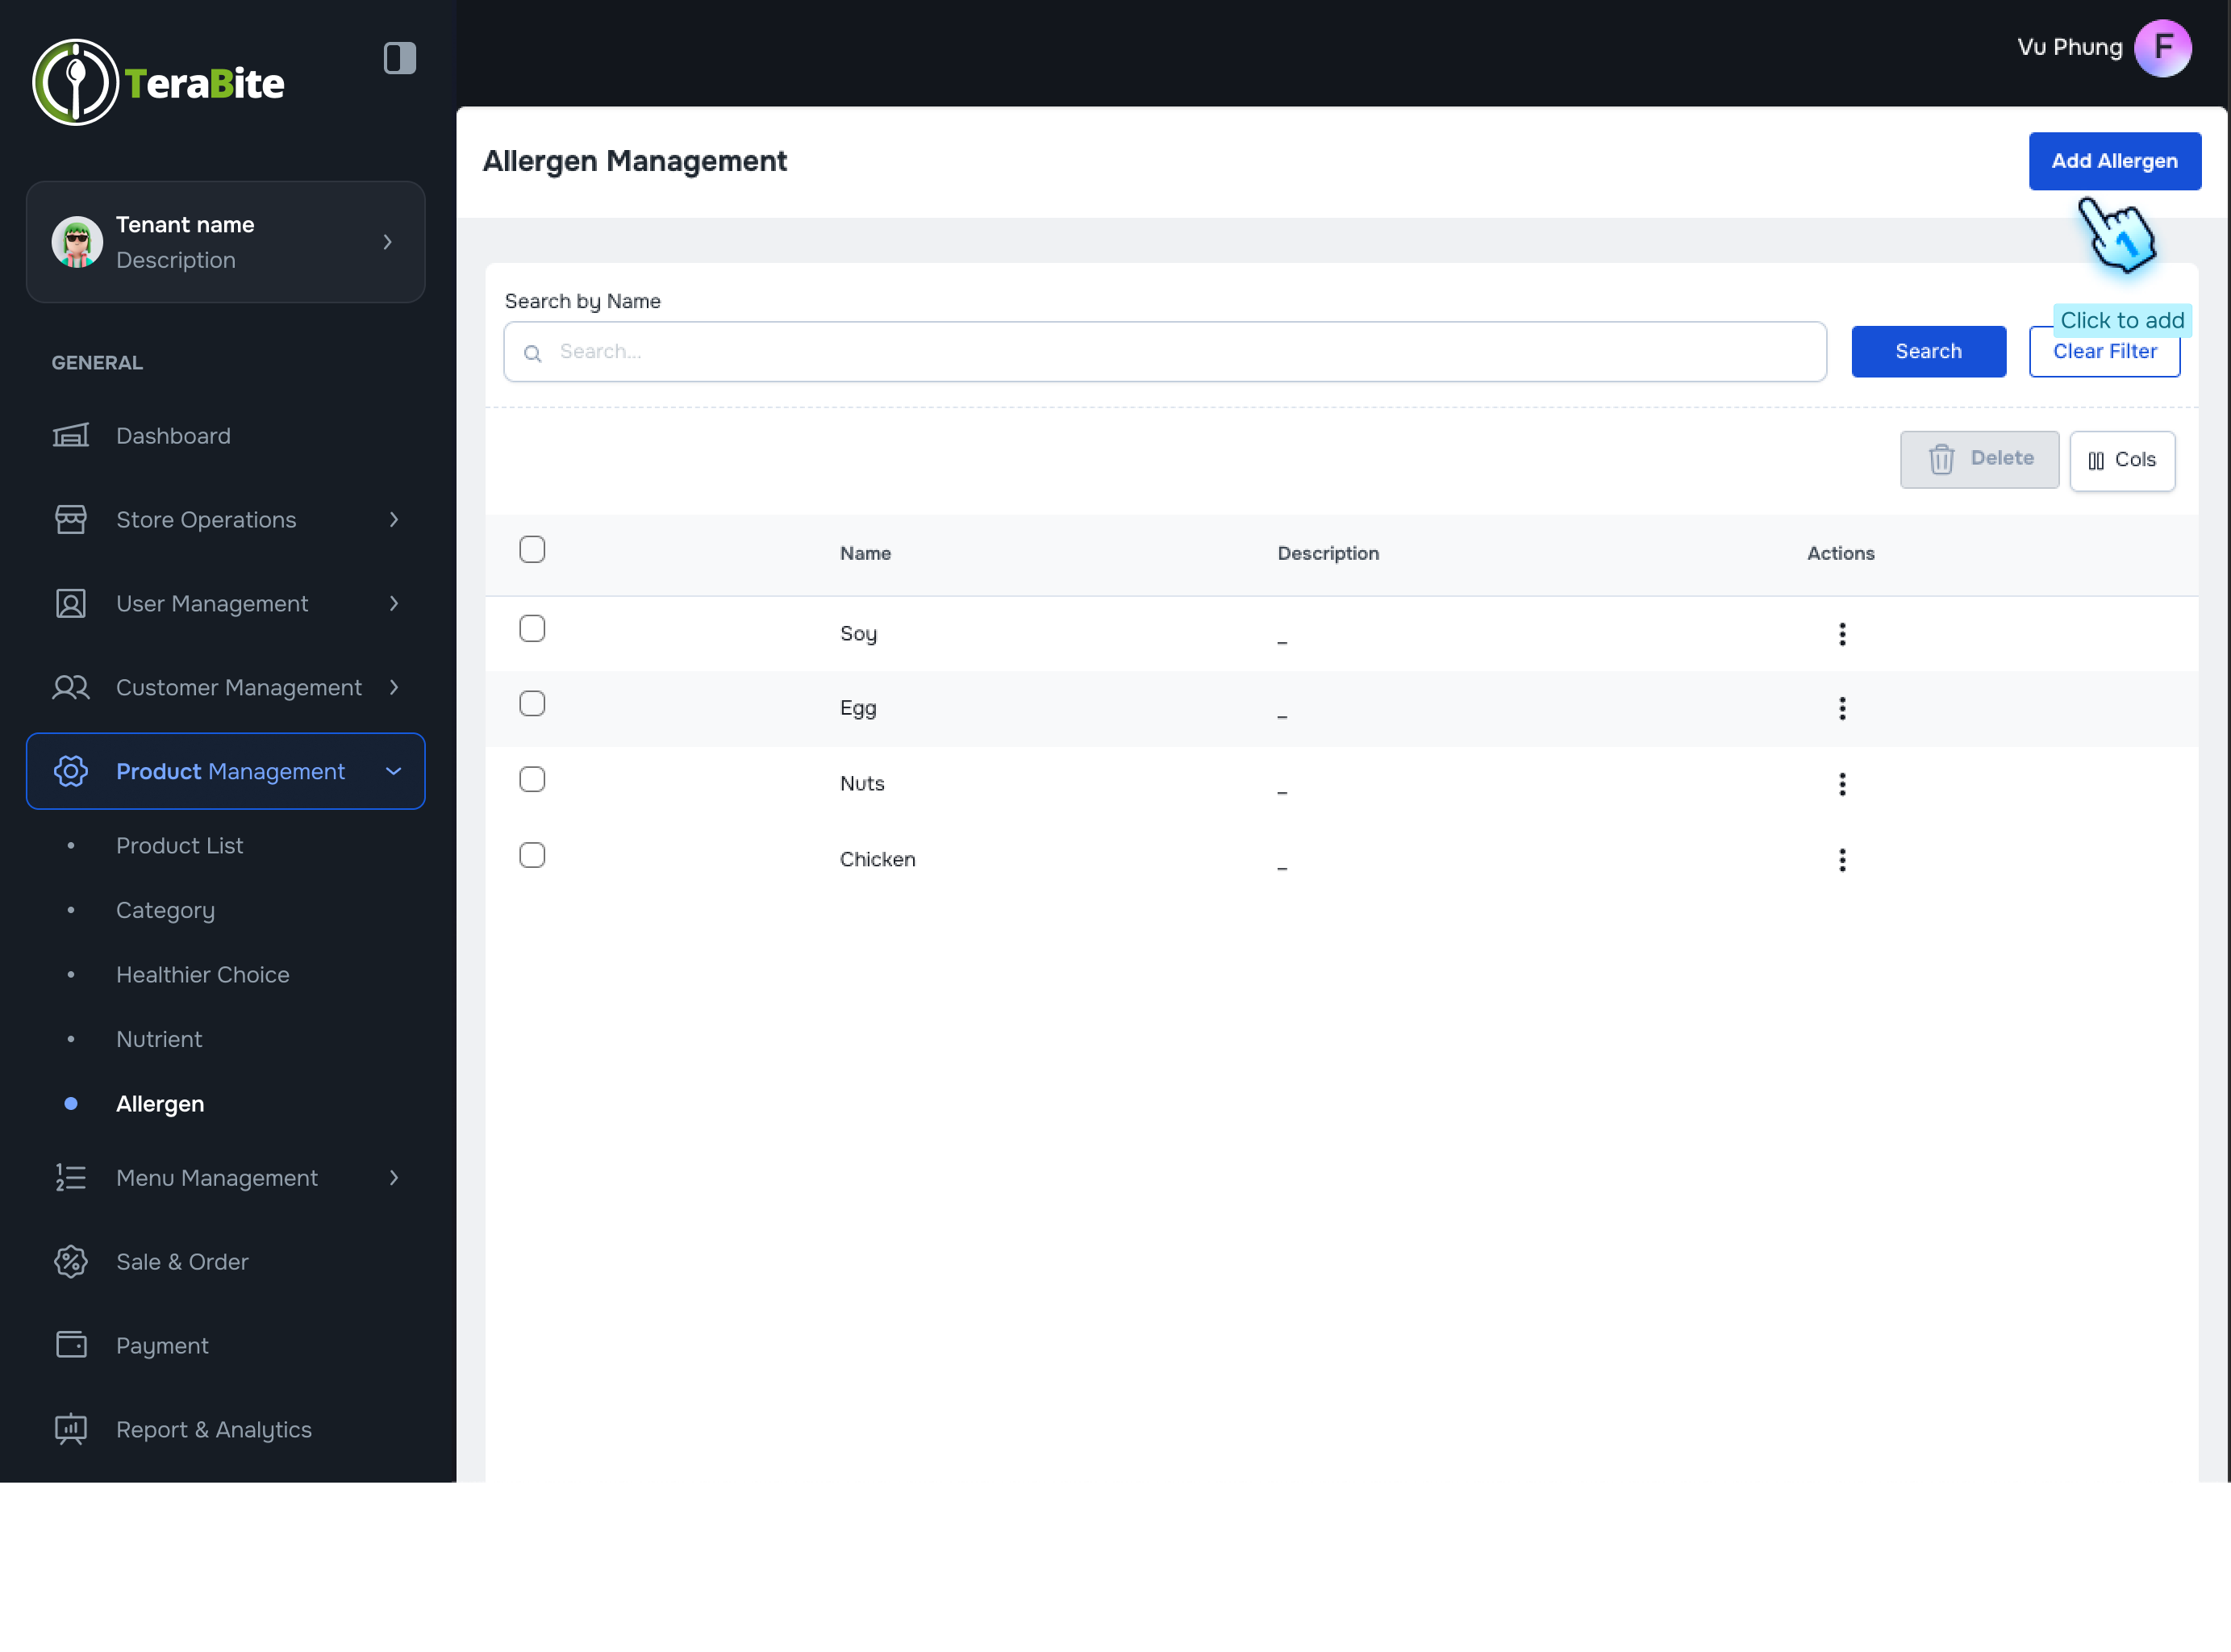Tick the select-all checkbox in table header

532,550
